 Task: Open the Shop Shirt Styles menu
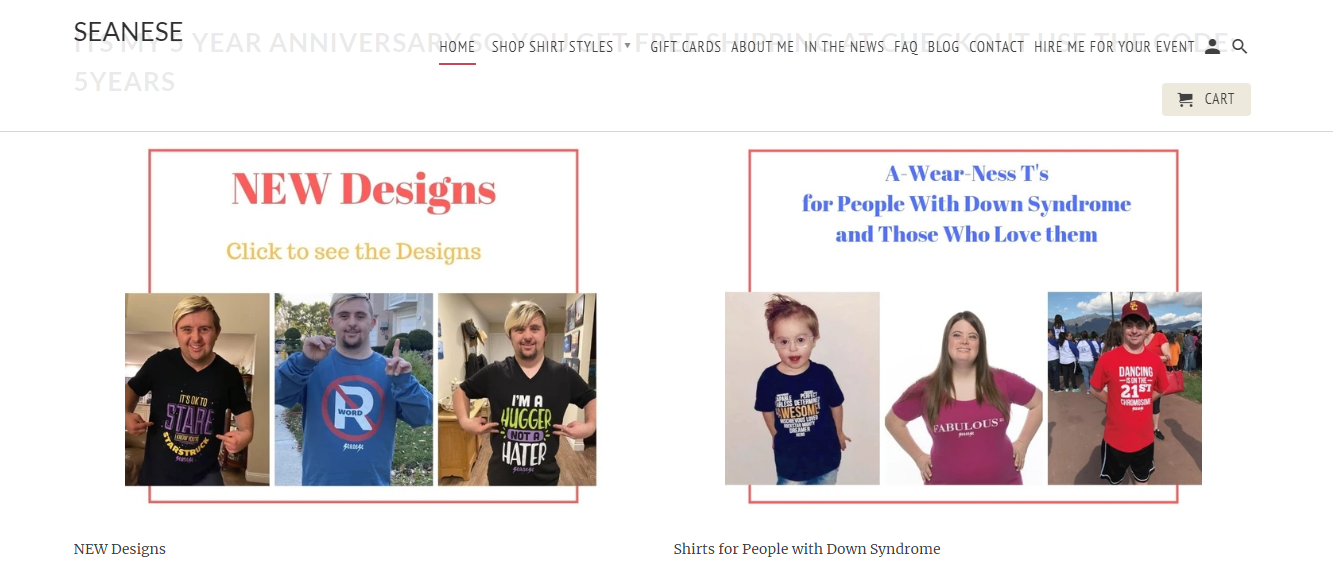552,46
